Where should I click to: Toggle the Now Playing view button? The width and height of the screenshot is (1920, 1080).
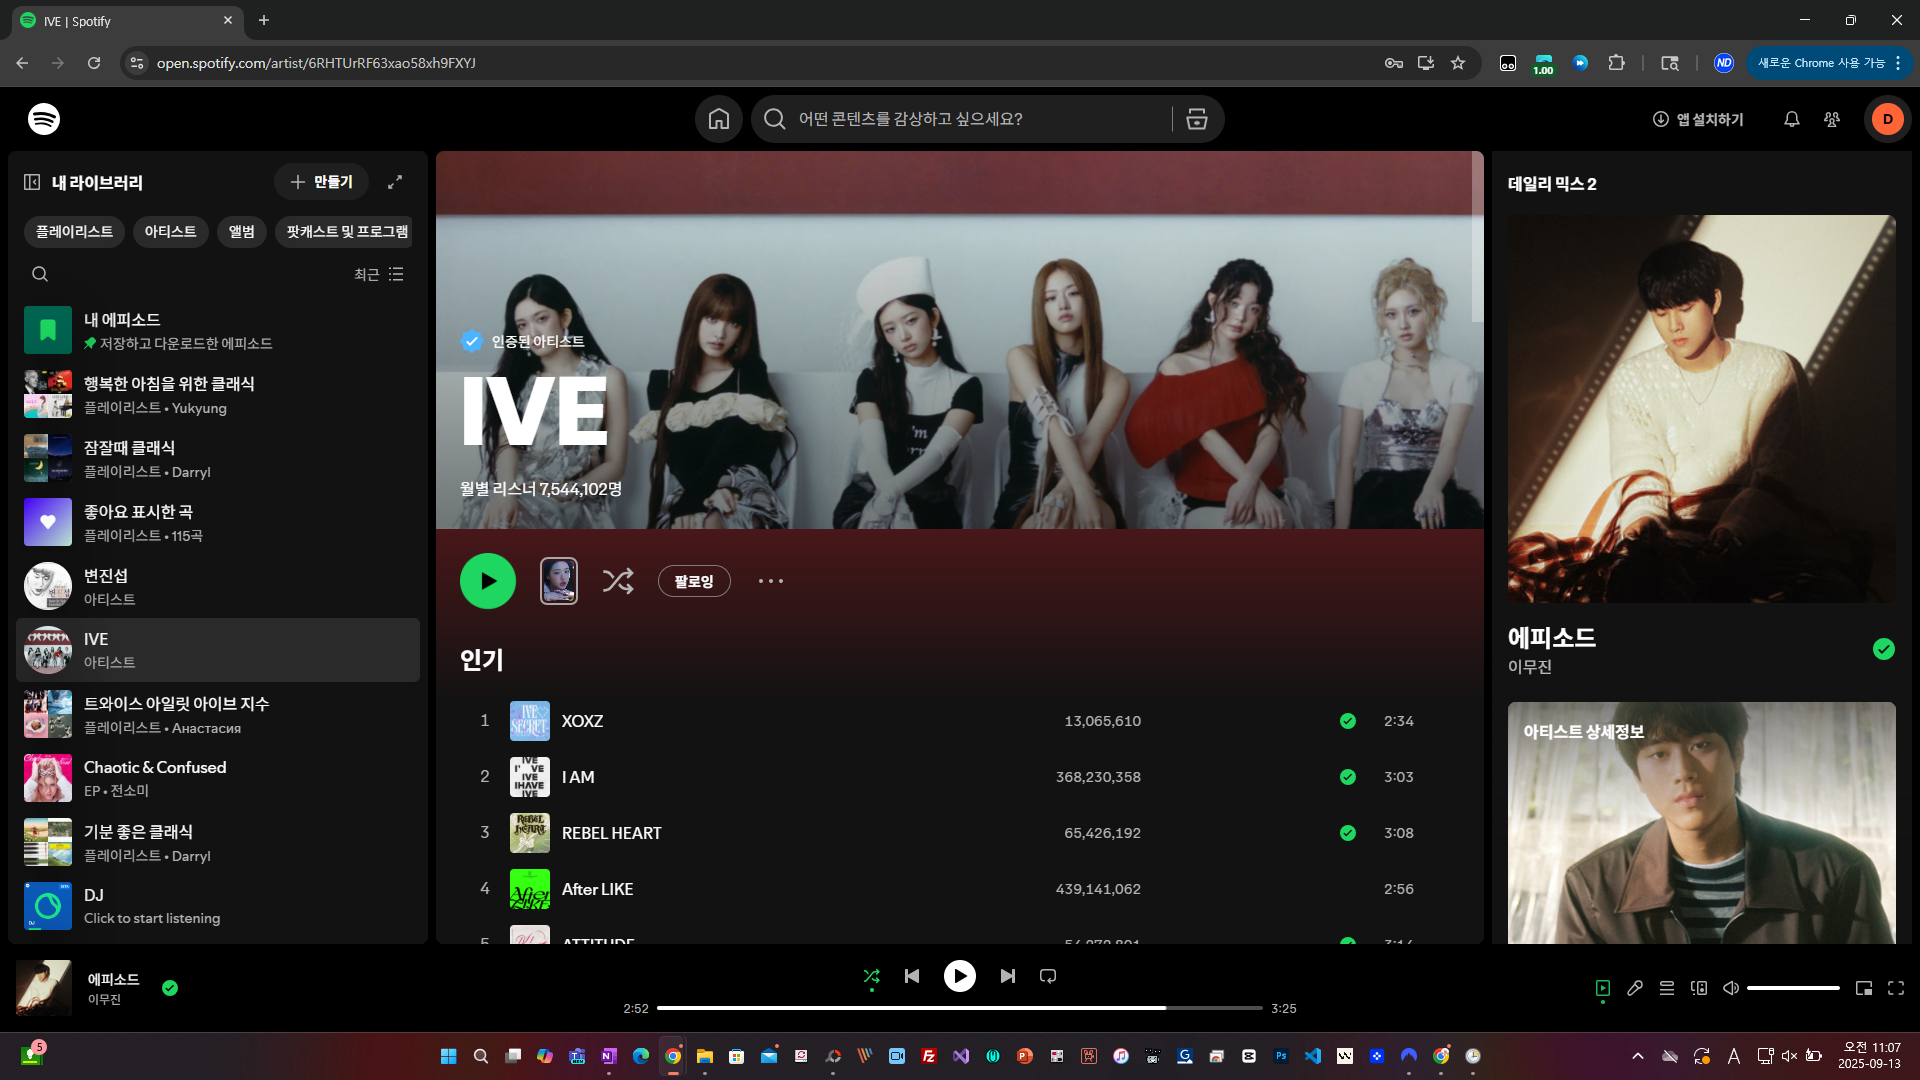1602,988
